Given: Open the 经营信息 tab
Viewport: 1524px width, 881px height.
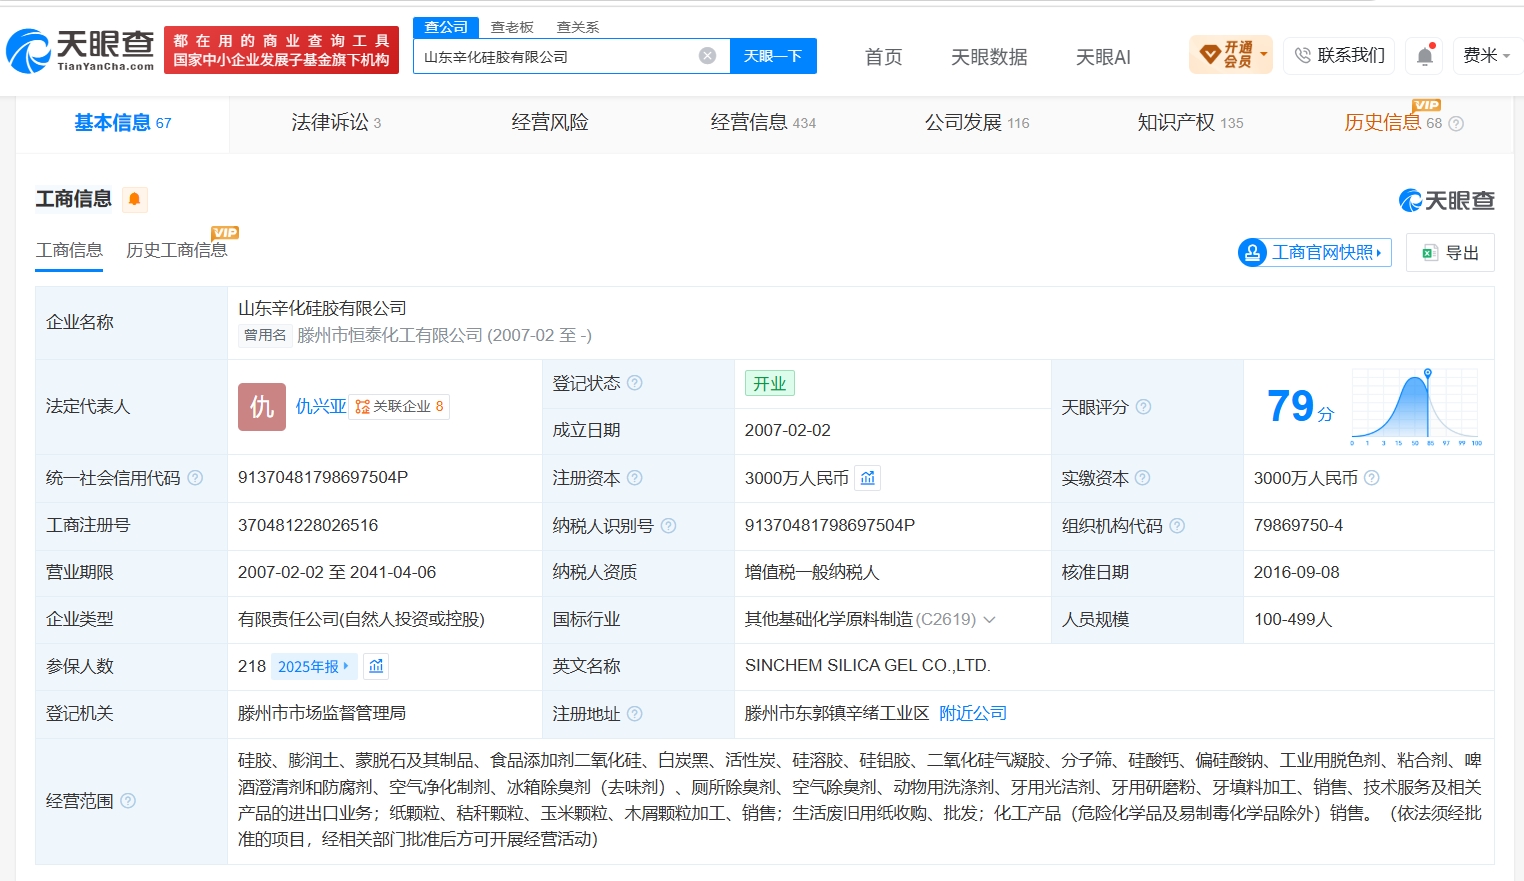Looking at the screenshot, I should click(x=763, y=123).
